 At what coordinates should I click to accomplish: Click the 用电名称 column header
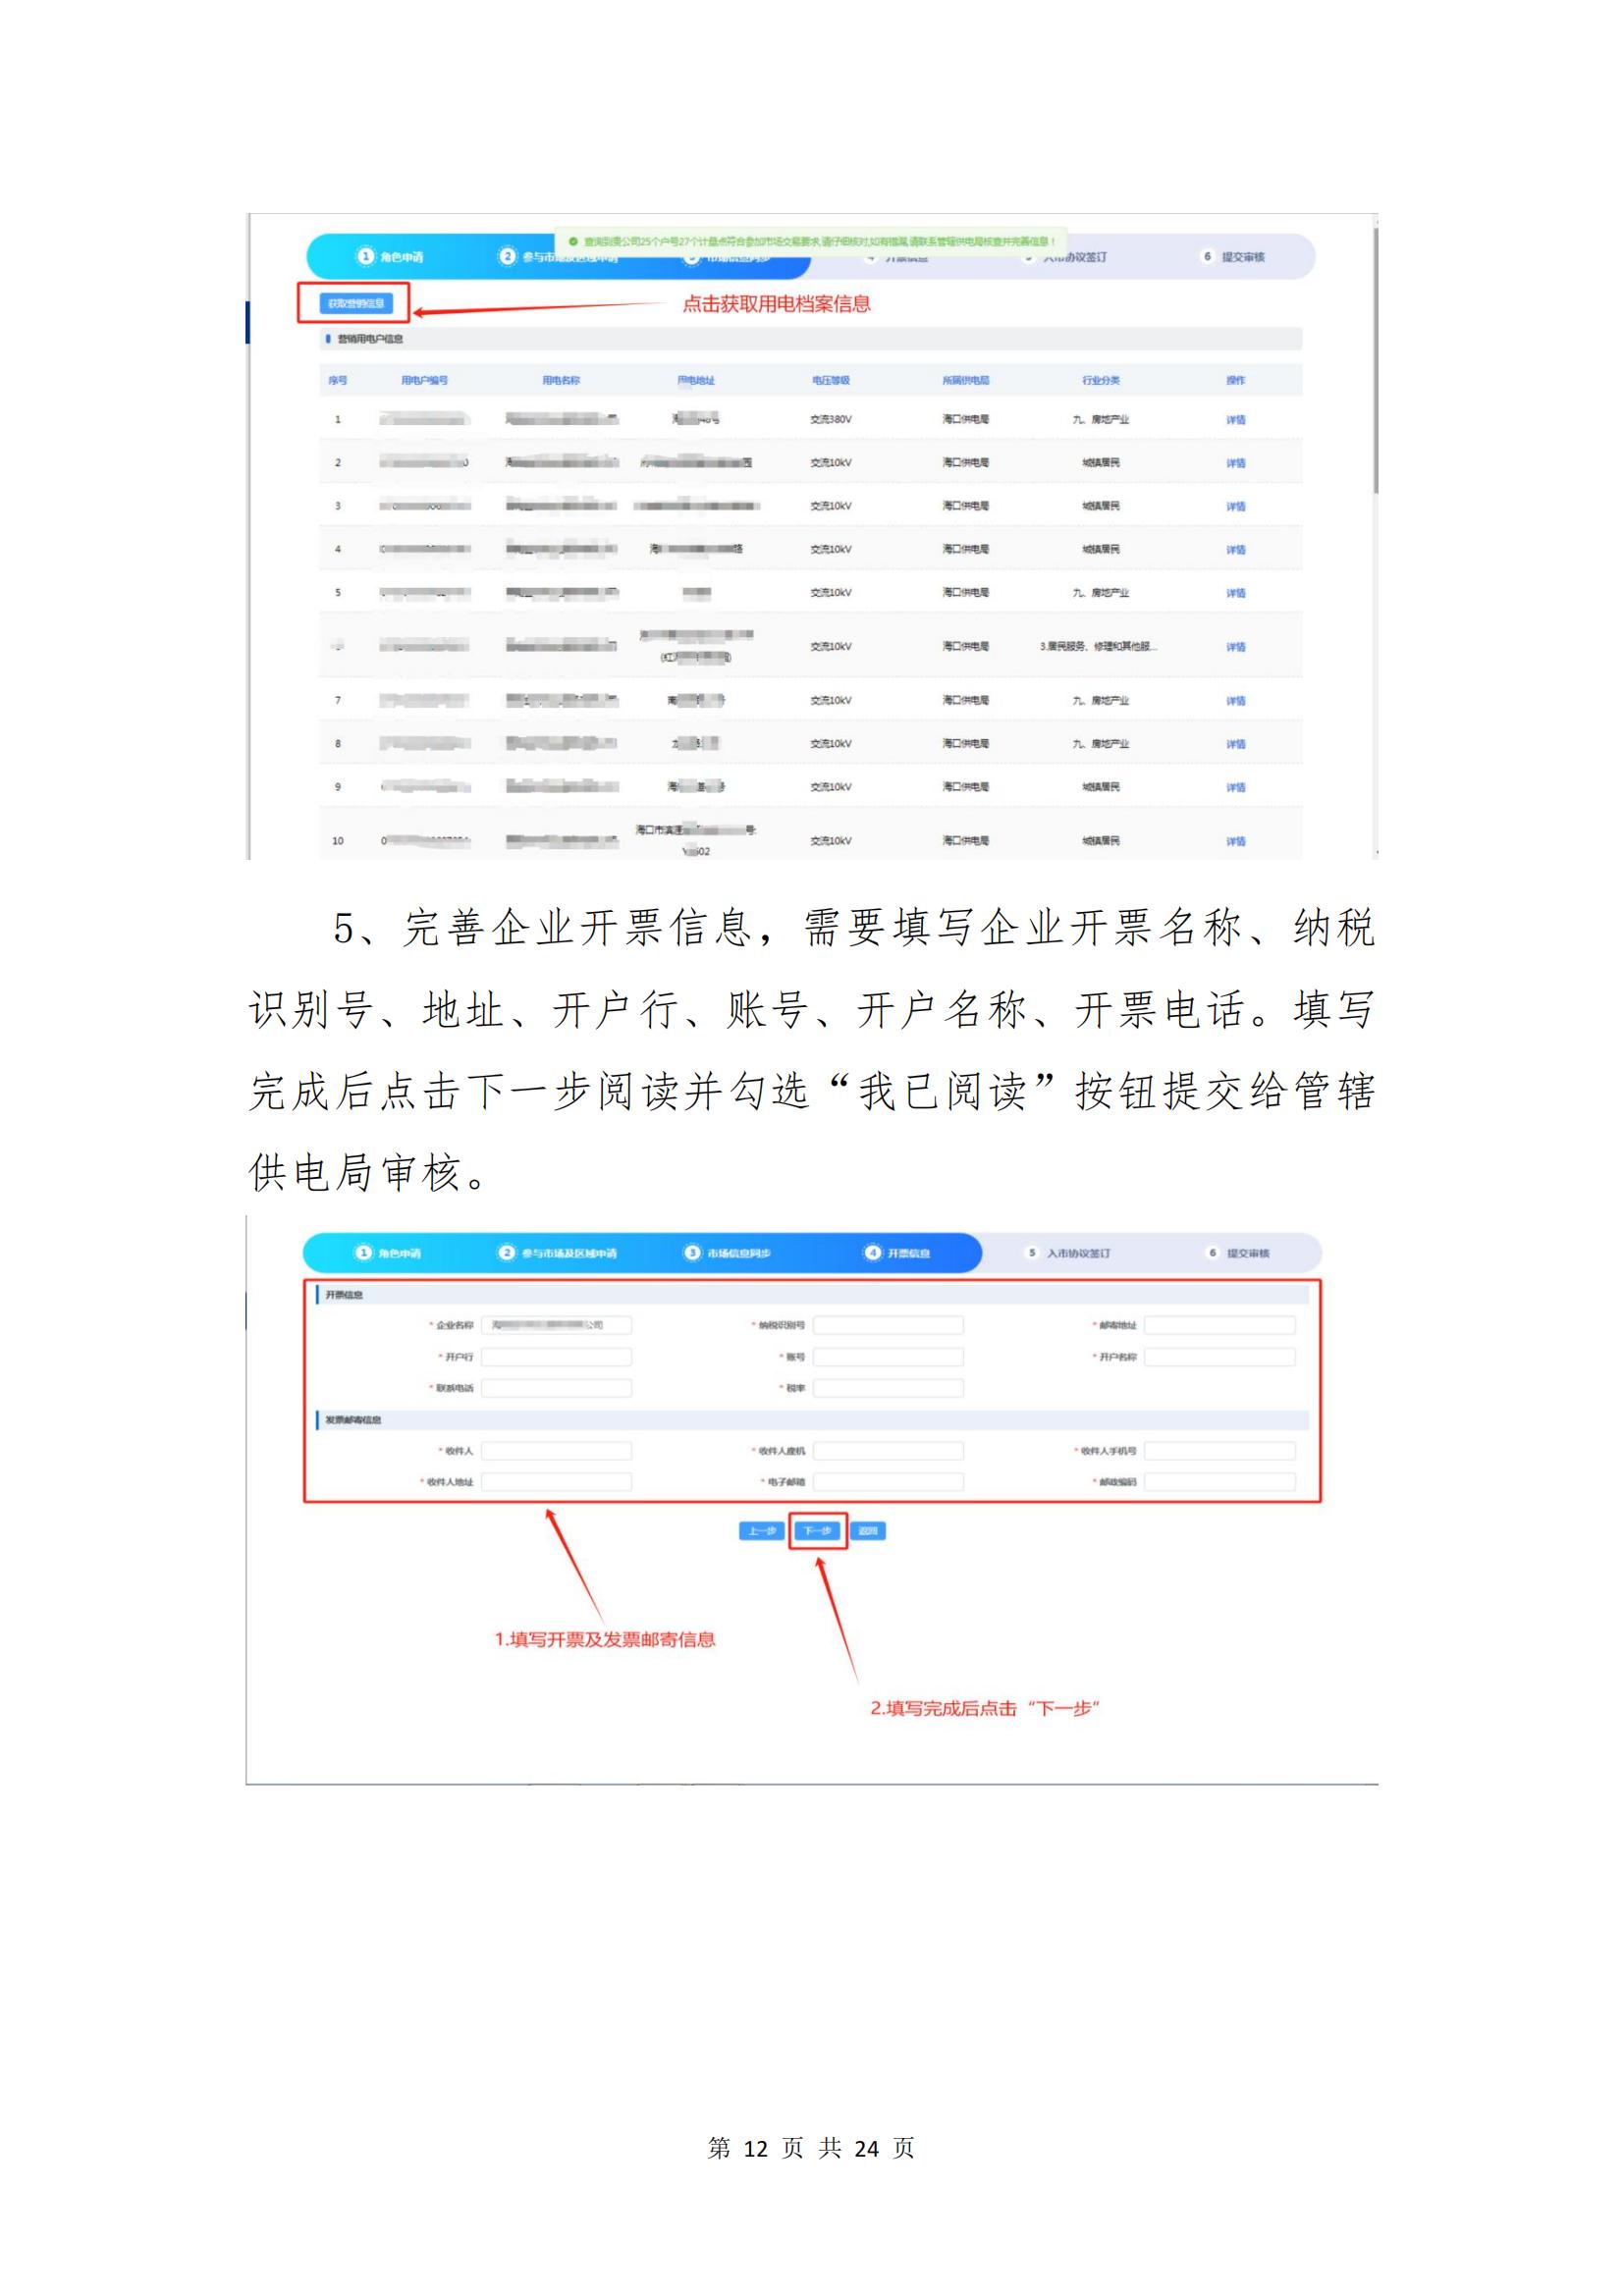(561, 381)
